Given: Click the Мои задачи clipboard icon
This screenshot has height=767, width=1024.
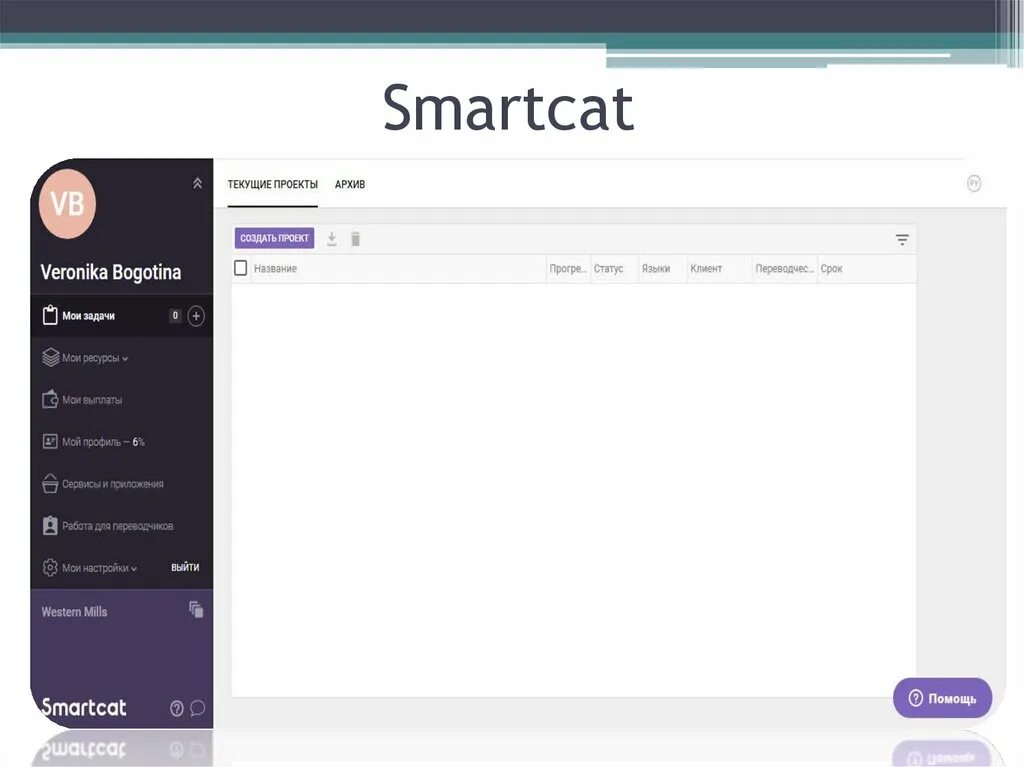Looking at the screenshot, I should 50,316.
